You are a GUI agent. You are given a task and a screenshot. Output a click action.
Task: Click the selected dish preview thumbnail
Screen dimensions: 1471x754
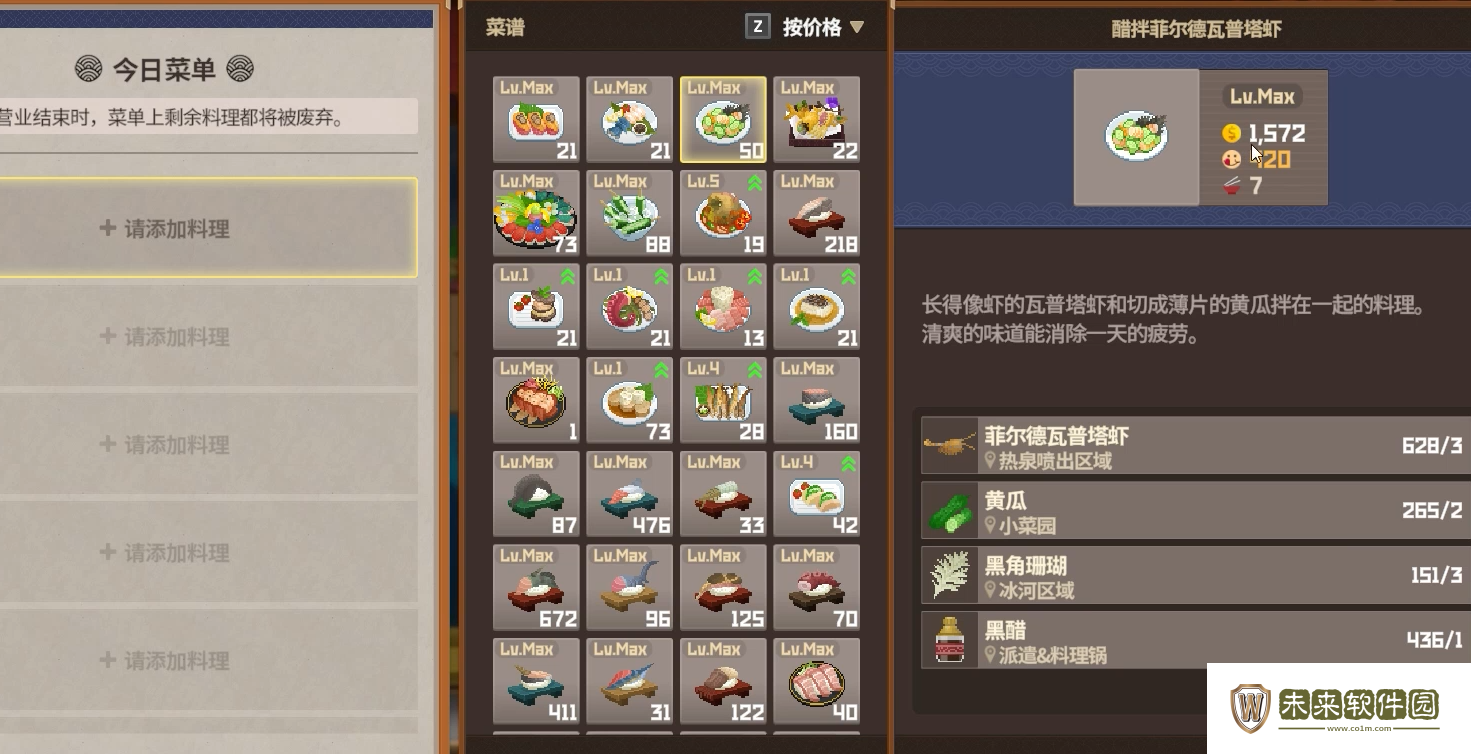(x=1137, y=137)
